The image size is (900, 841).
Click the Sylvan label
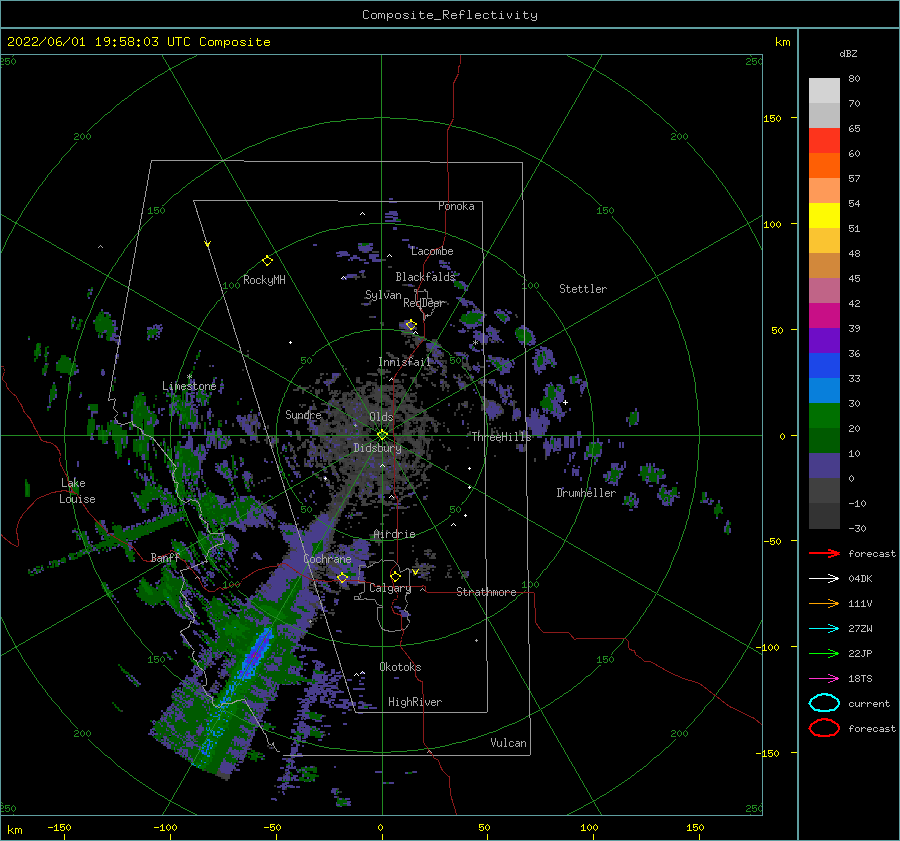383,295
